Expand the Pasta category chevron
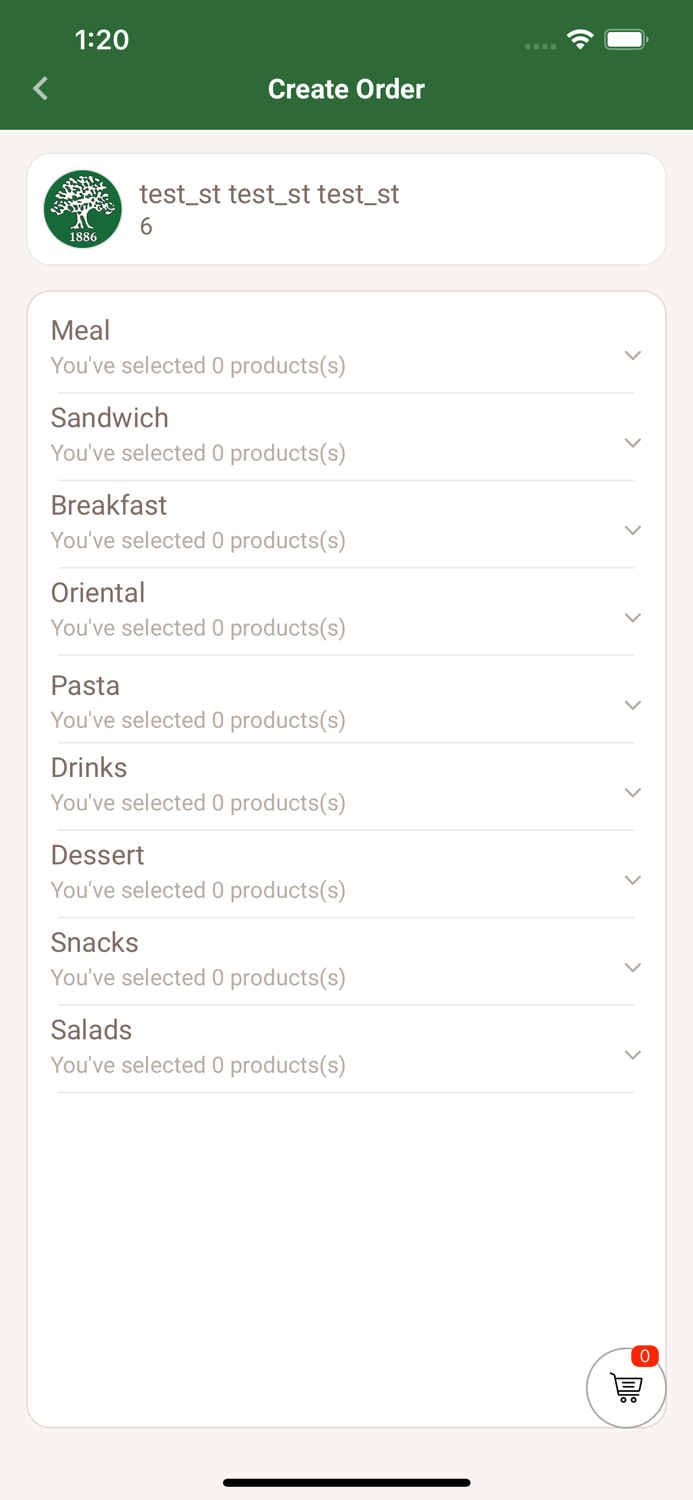Image resolution: width=693 pixels, height=1500 pixels. click(632, 705)
